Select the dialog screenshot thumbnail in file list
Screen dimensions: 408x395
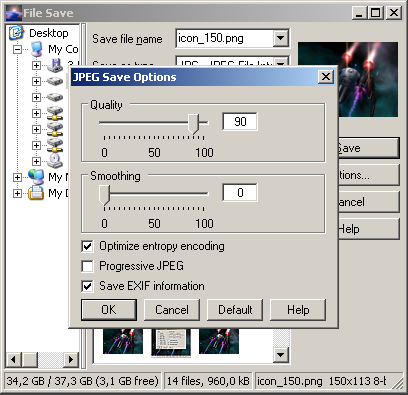171,342
